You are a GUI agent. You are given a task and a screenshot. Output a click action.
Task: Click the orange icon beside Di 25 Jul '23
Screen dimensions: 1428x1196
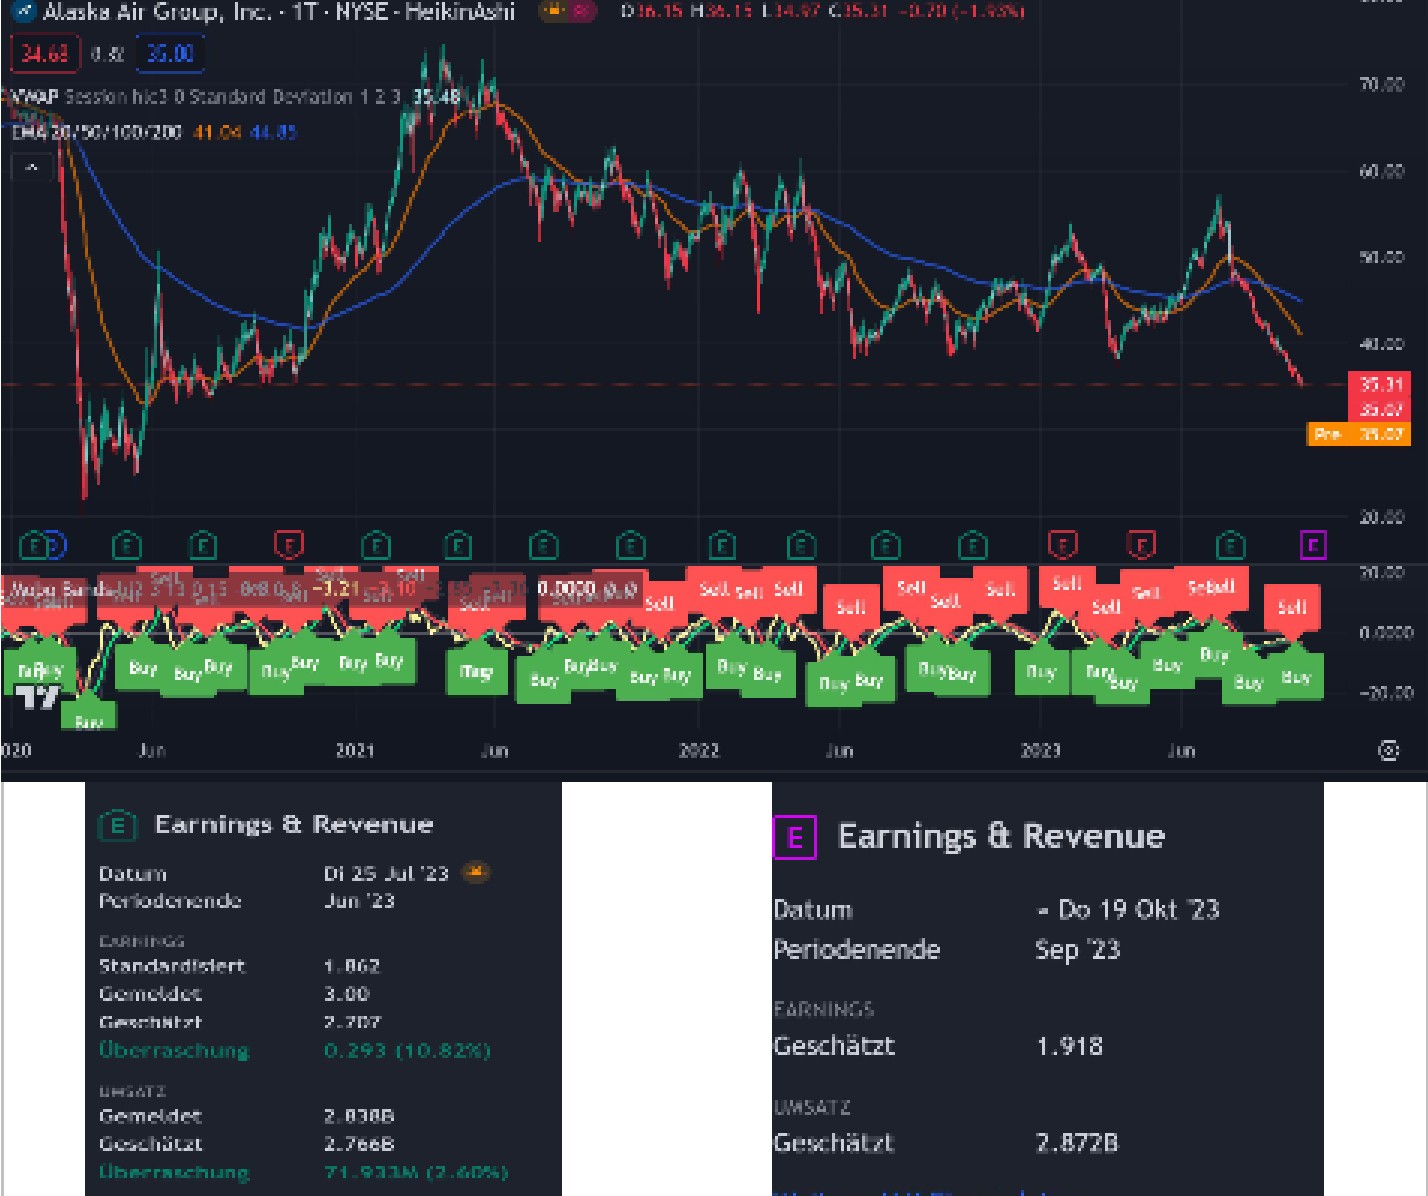[475, 873]
